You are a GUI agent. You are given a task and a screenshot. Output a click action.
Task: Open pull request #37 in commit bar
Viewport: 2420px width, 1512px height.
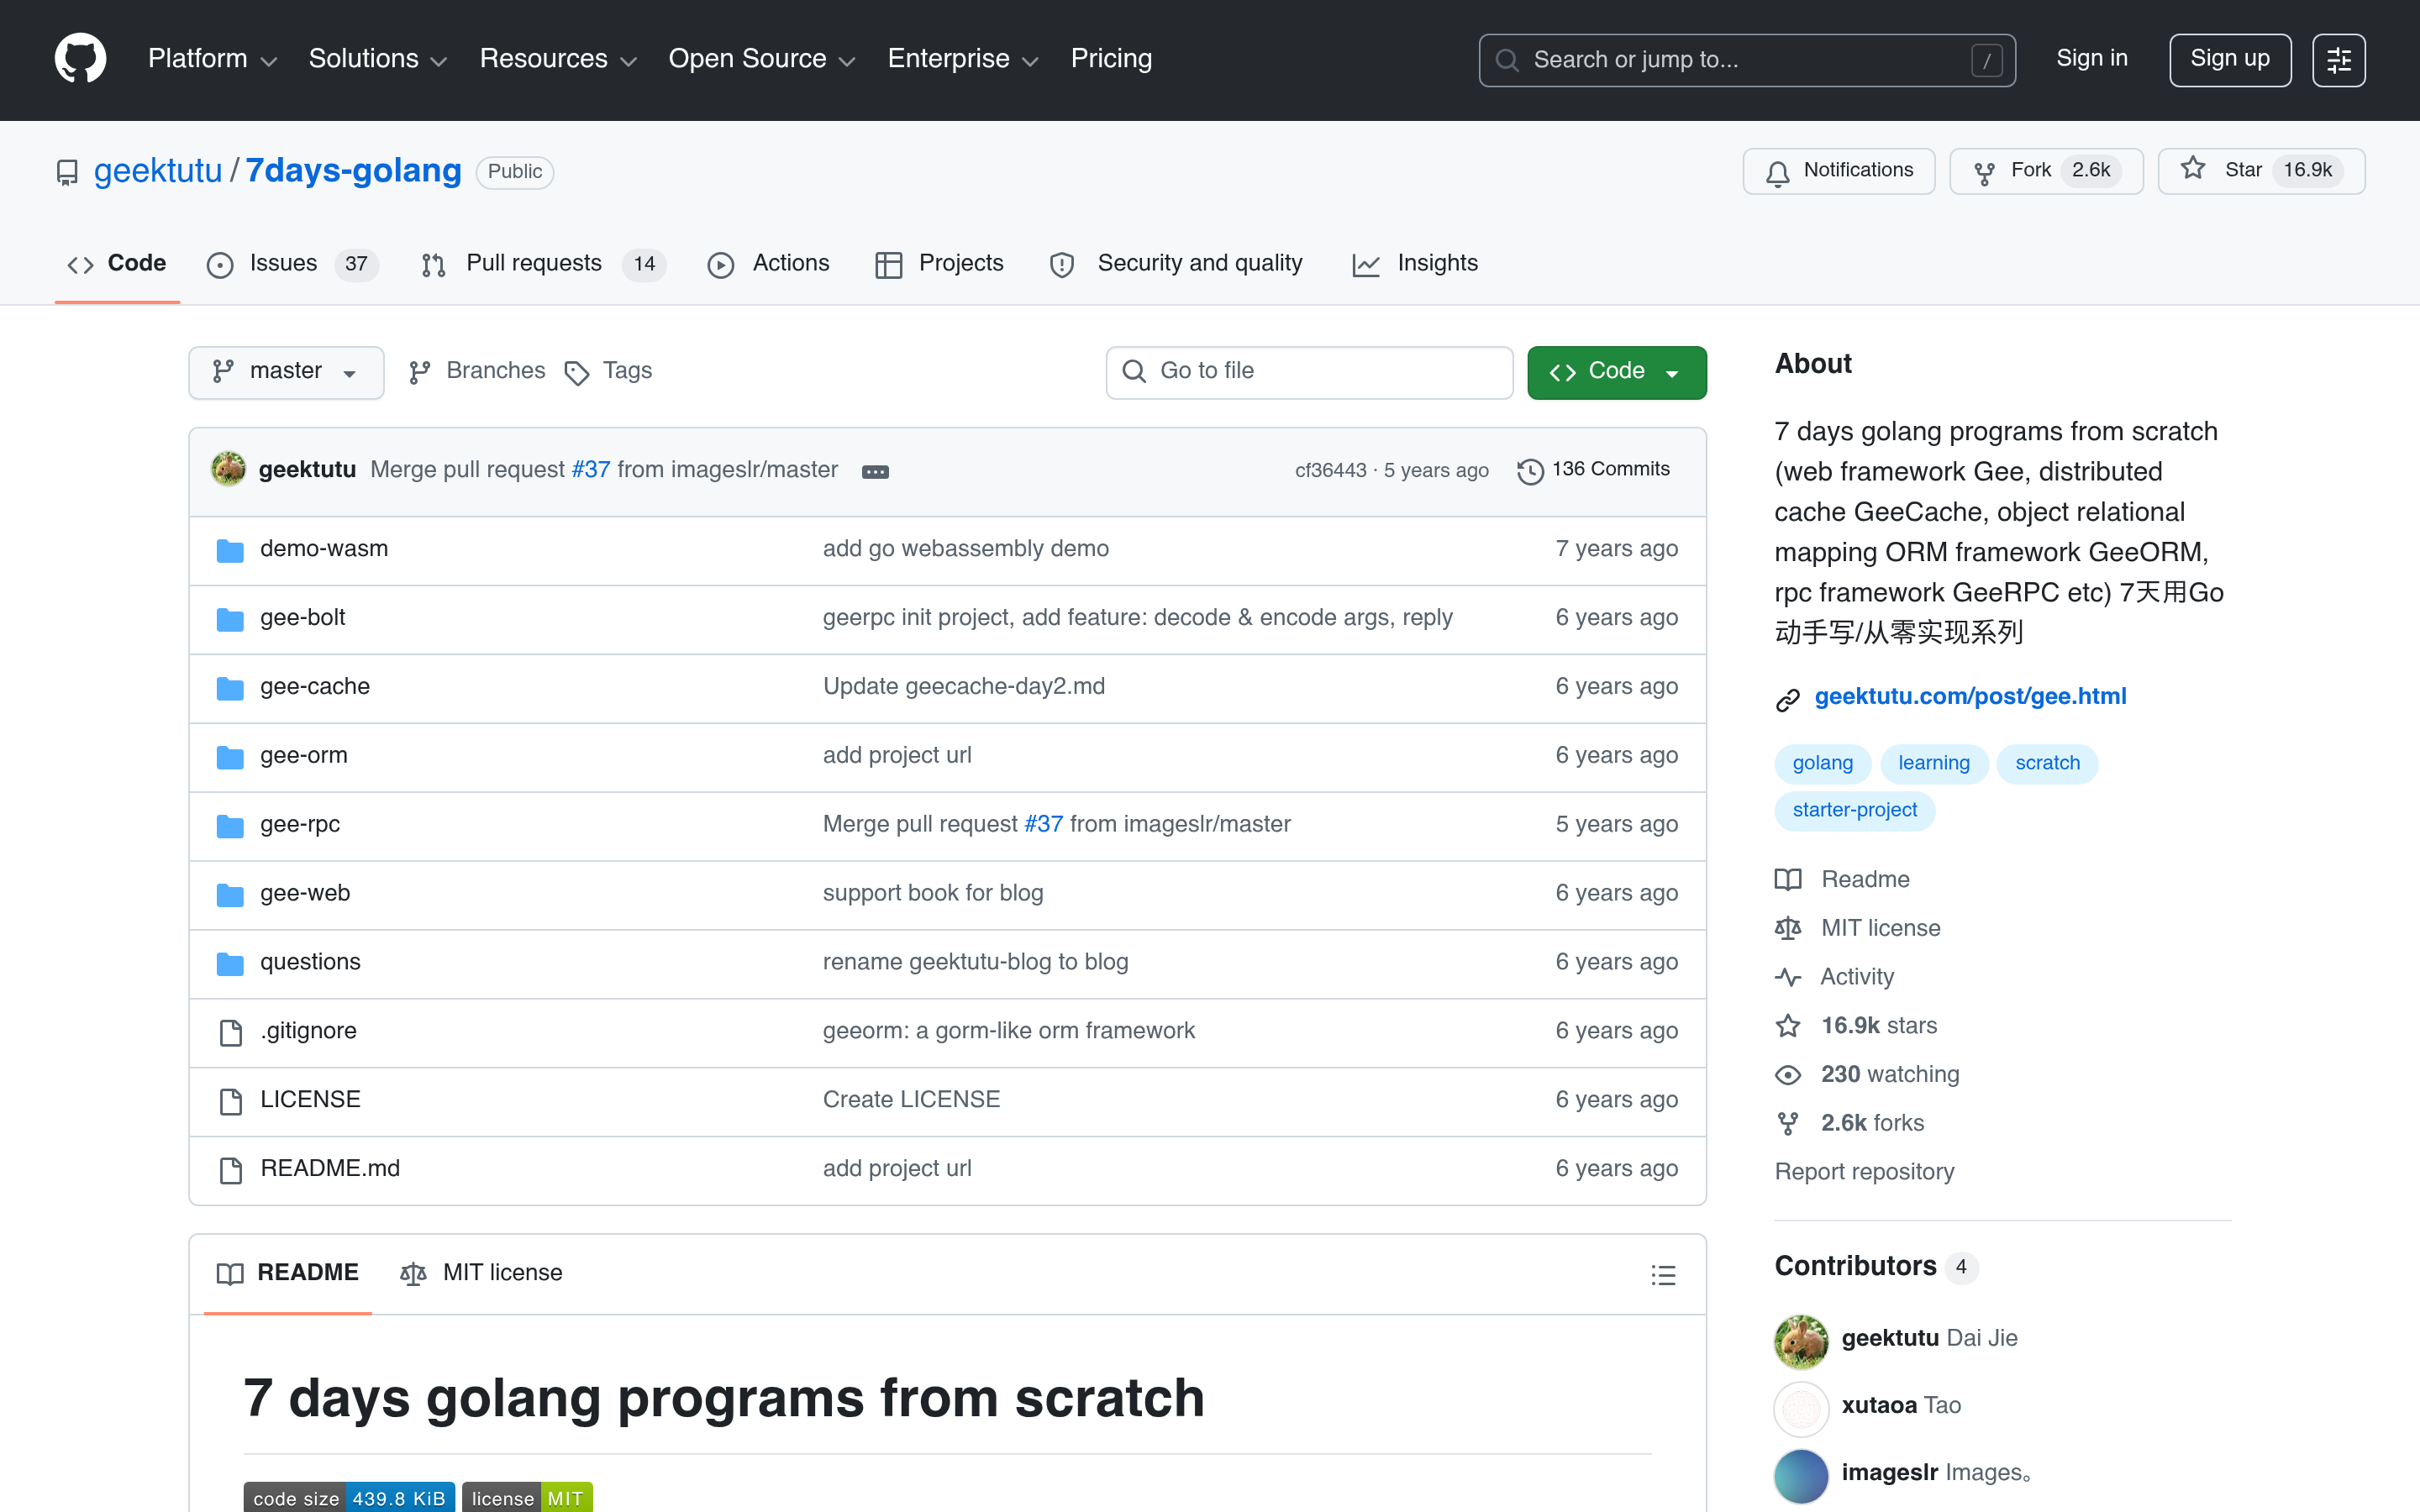click(x=591, y=470)
